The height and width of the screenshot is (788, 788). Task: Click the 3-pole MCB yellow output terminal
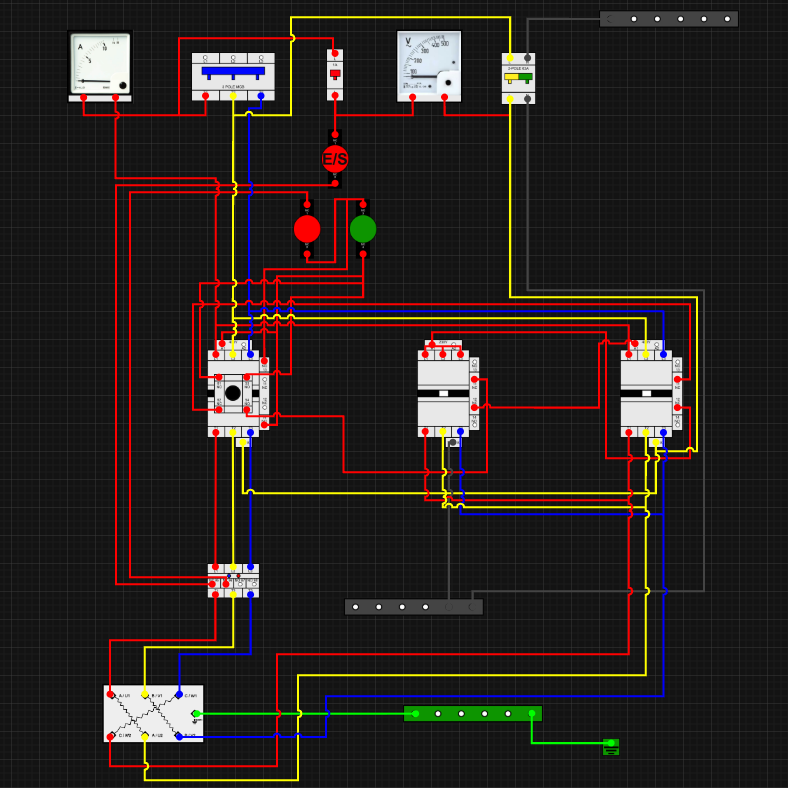pos(233,95)
